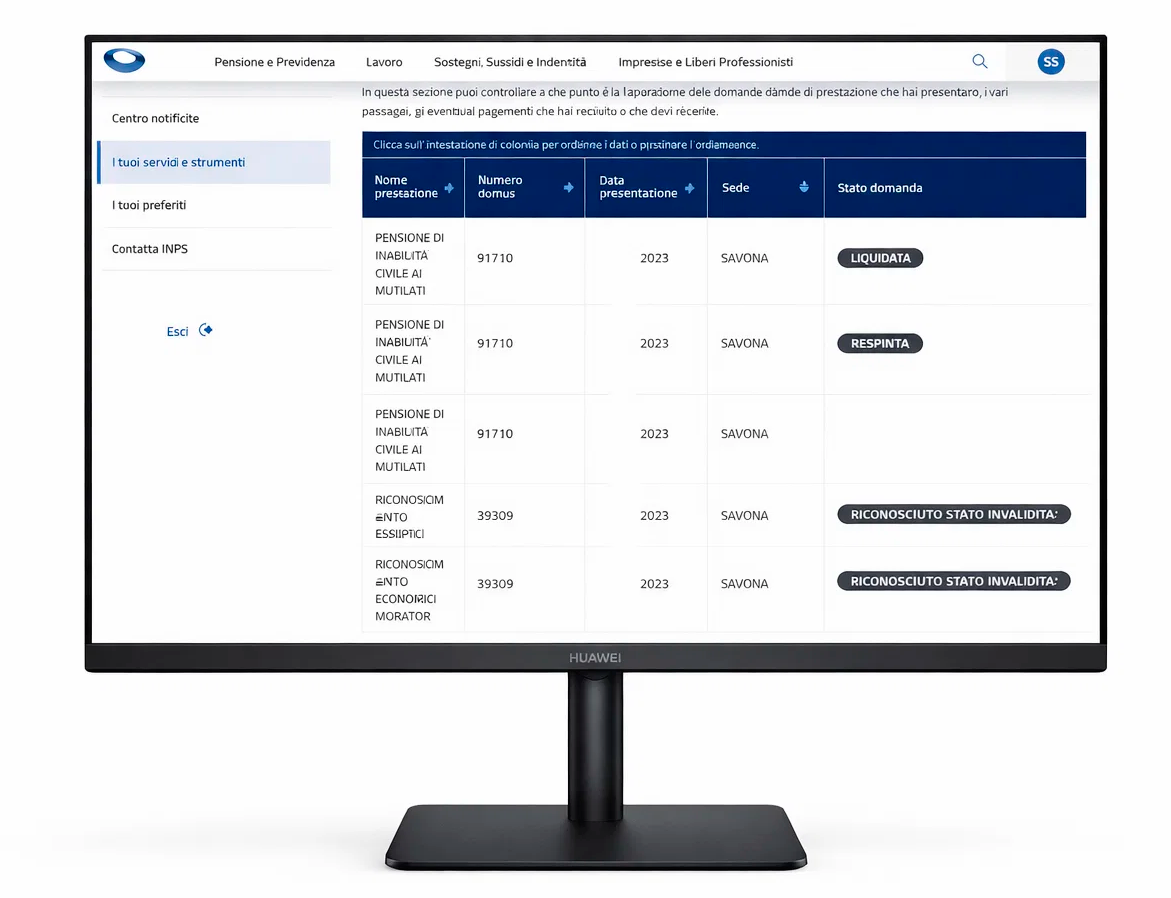Click 2023 in the RESPINTA row

point(654,344)
